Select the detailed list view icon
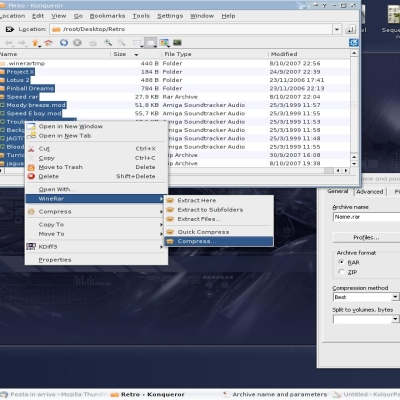 pyautogui.click(x=150, y=43)
